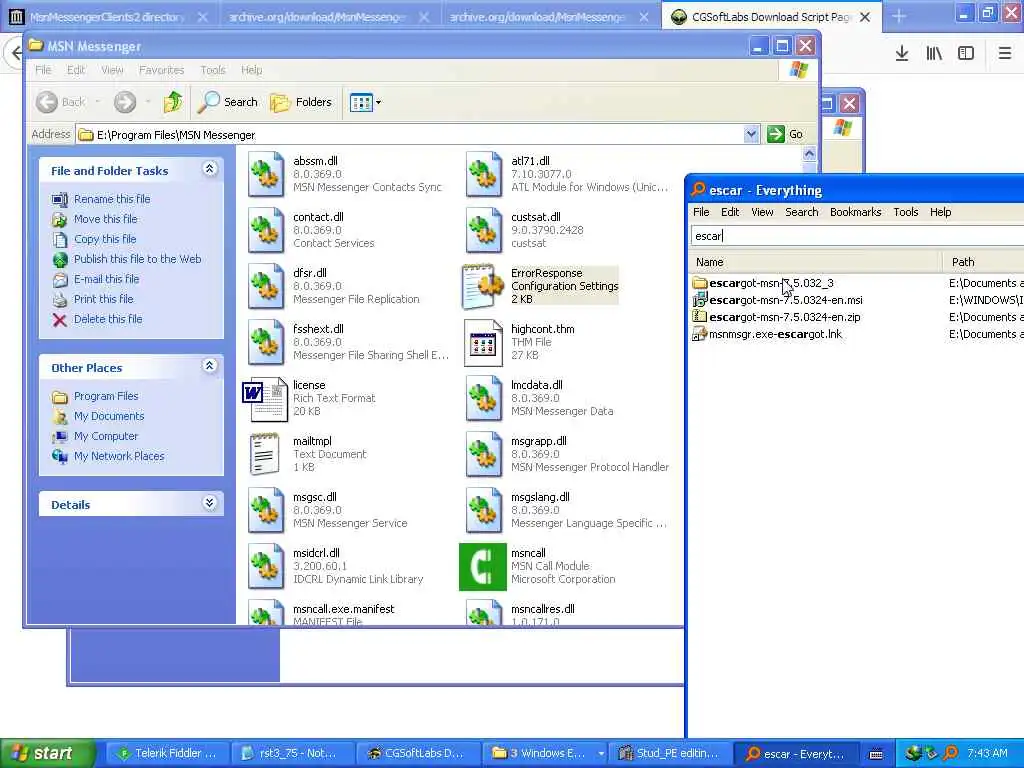The height and width of the screenshot is (768, 1024).
Task: Click the Explorer address field path
Action: click(410, 135)
